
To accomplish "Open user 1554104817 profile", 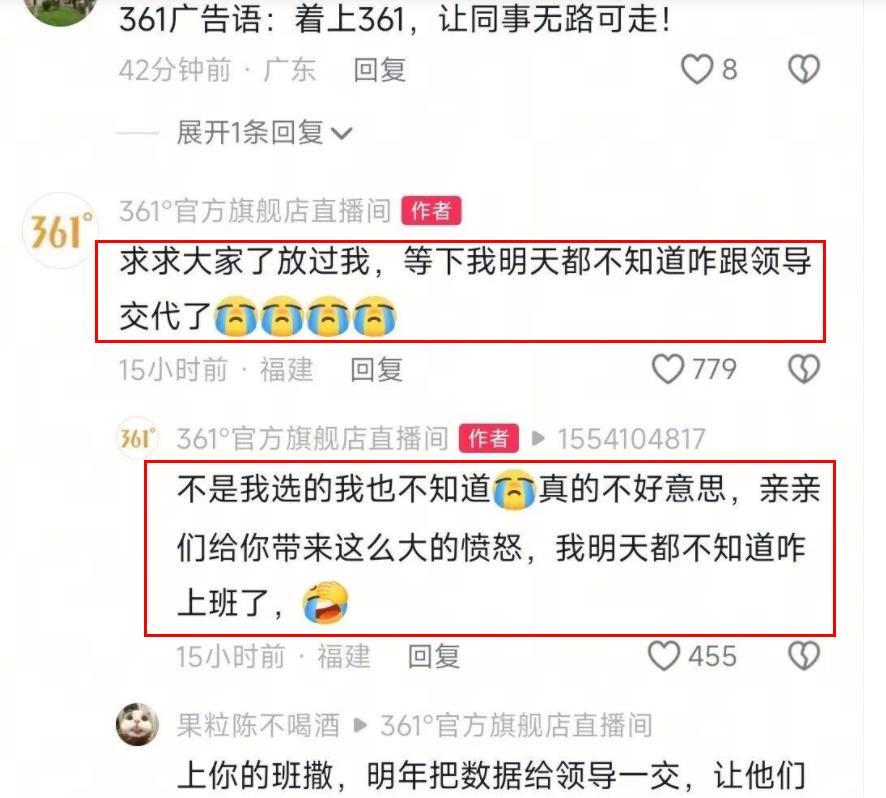I will click(x=632, y=439).
